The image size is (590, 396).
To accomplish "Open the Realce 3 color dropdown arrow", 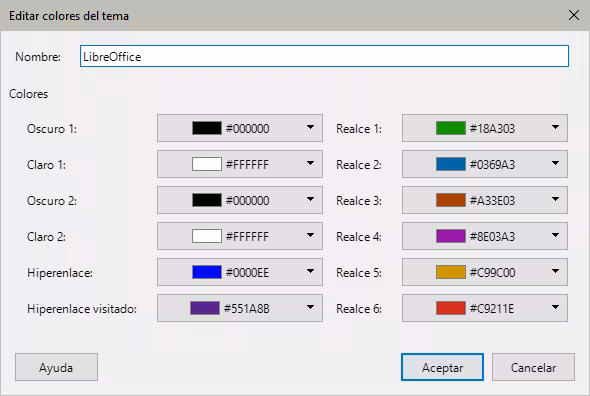I will (555, 200).
